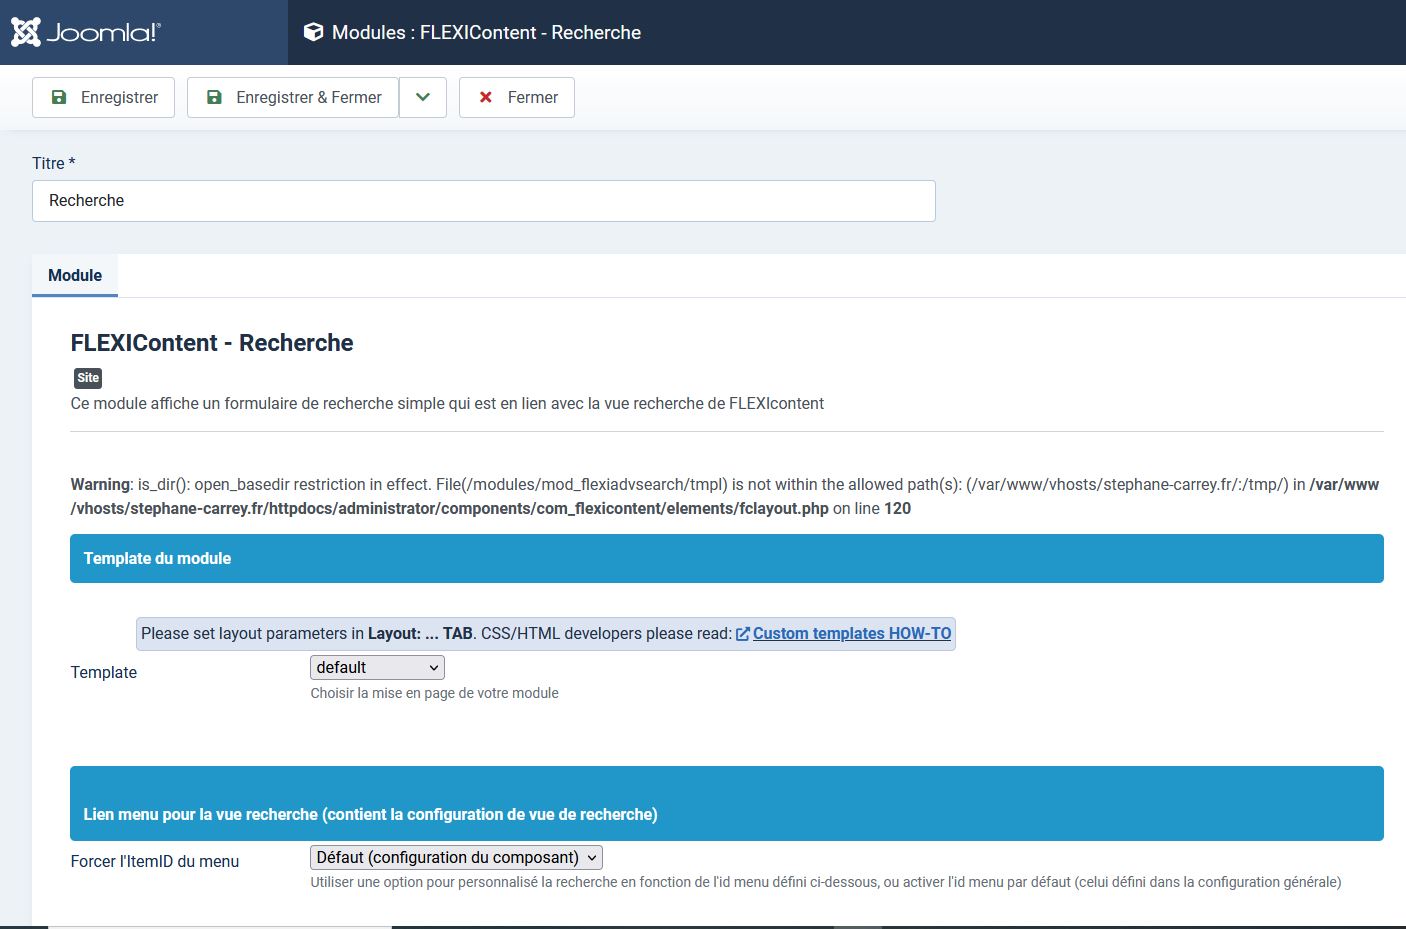Switch to the Module tab
This screenshot has width=1406, height=929.
75,275
